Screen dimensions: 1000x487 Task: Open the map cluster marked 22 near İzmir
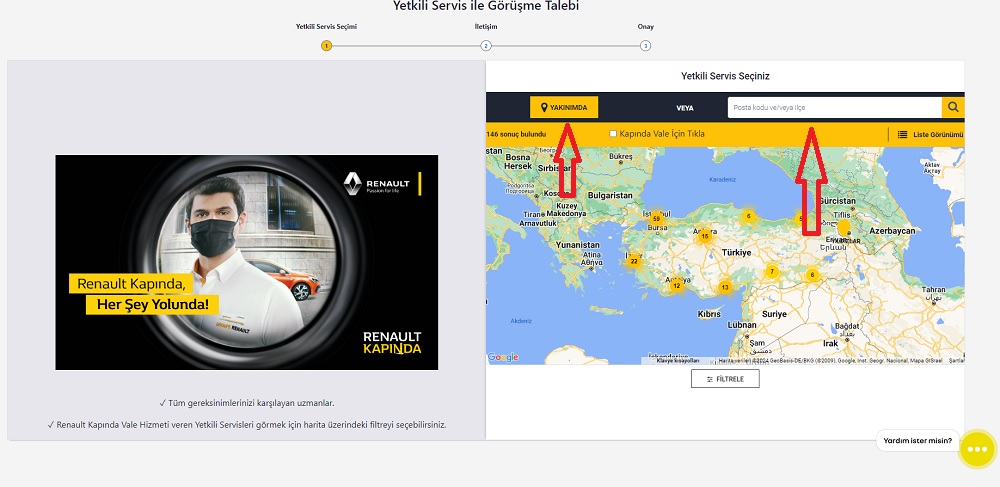(634, 261)
